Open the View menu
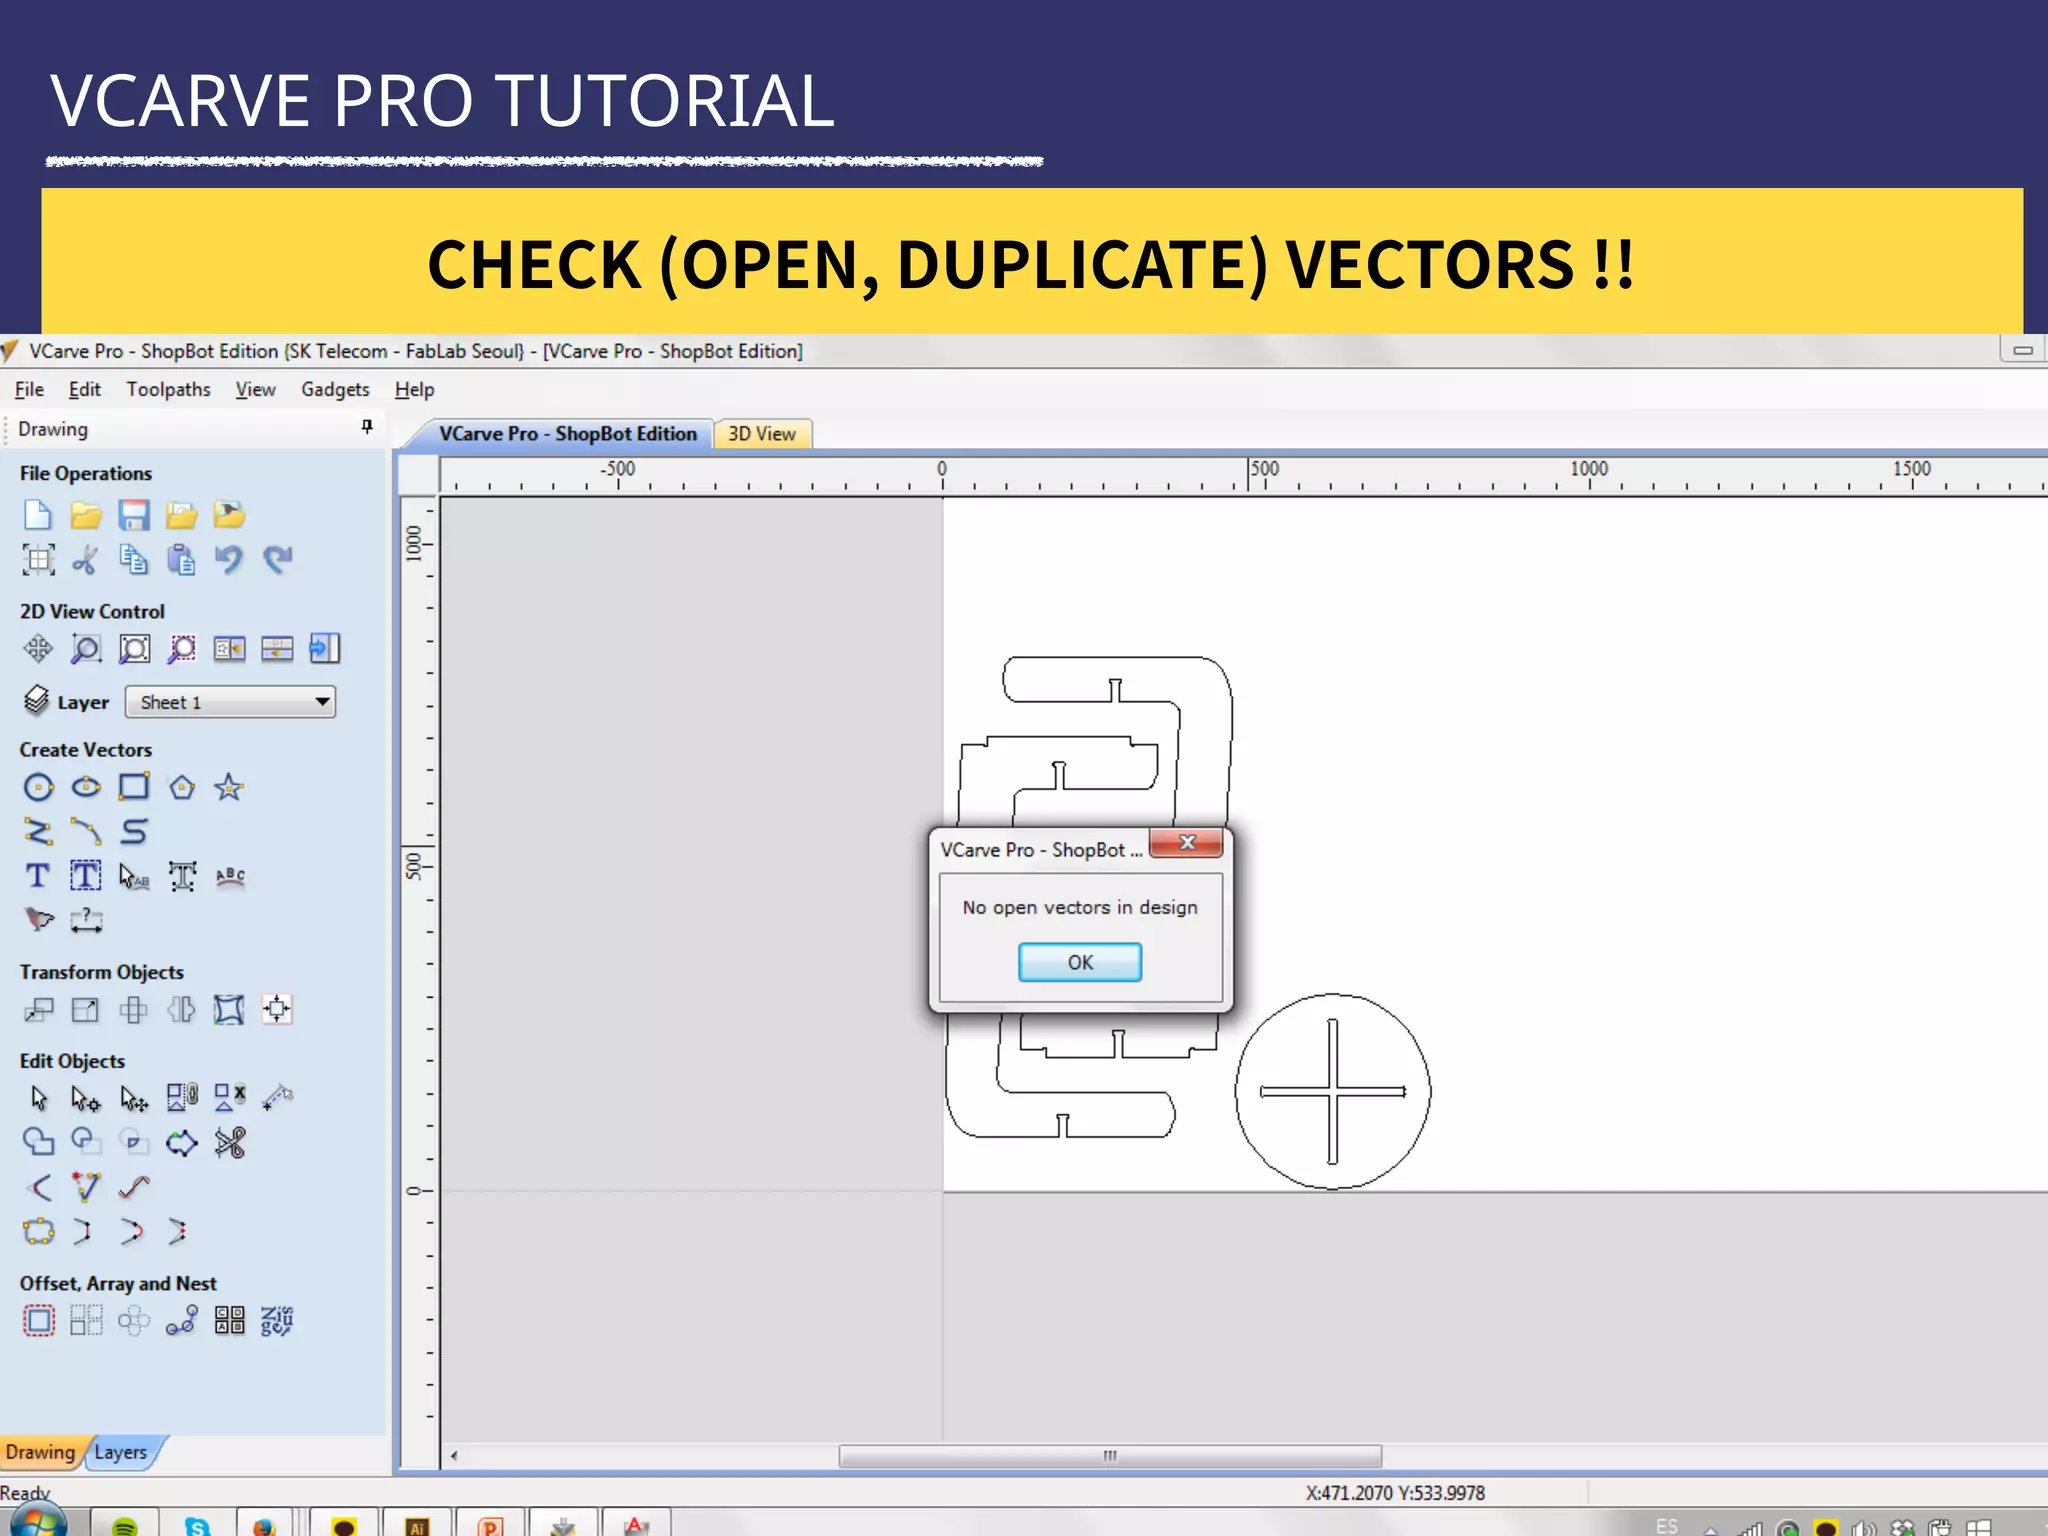The width and height of the screenshot is (2048, 1536). [x=255, y=389]
